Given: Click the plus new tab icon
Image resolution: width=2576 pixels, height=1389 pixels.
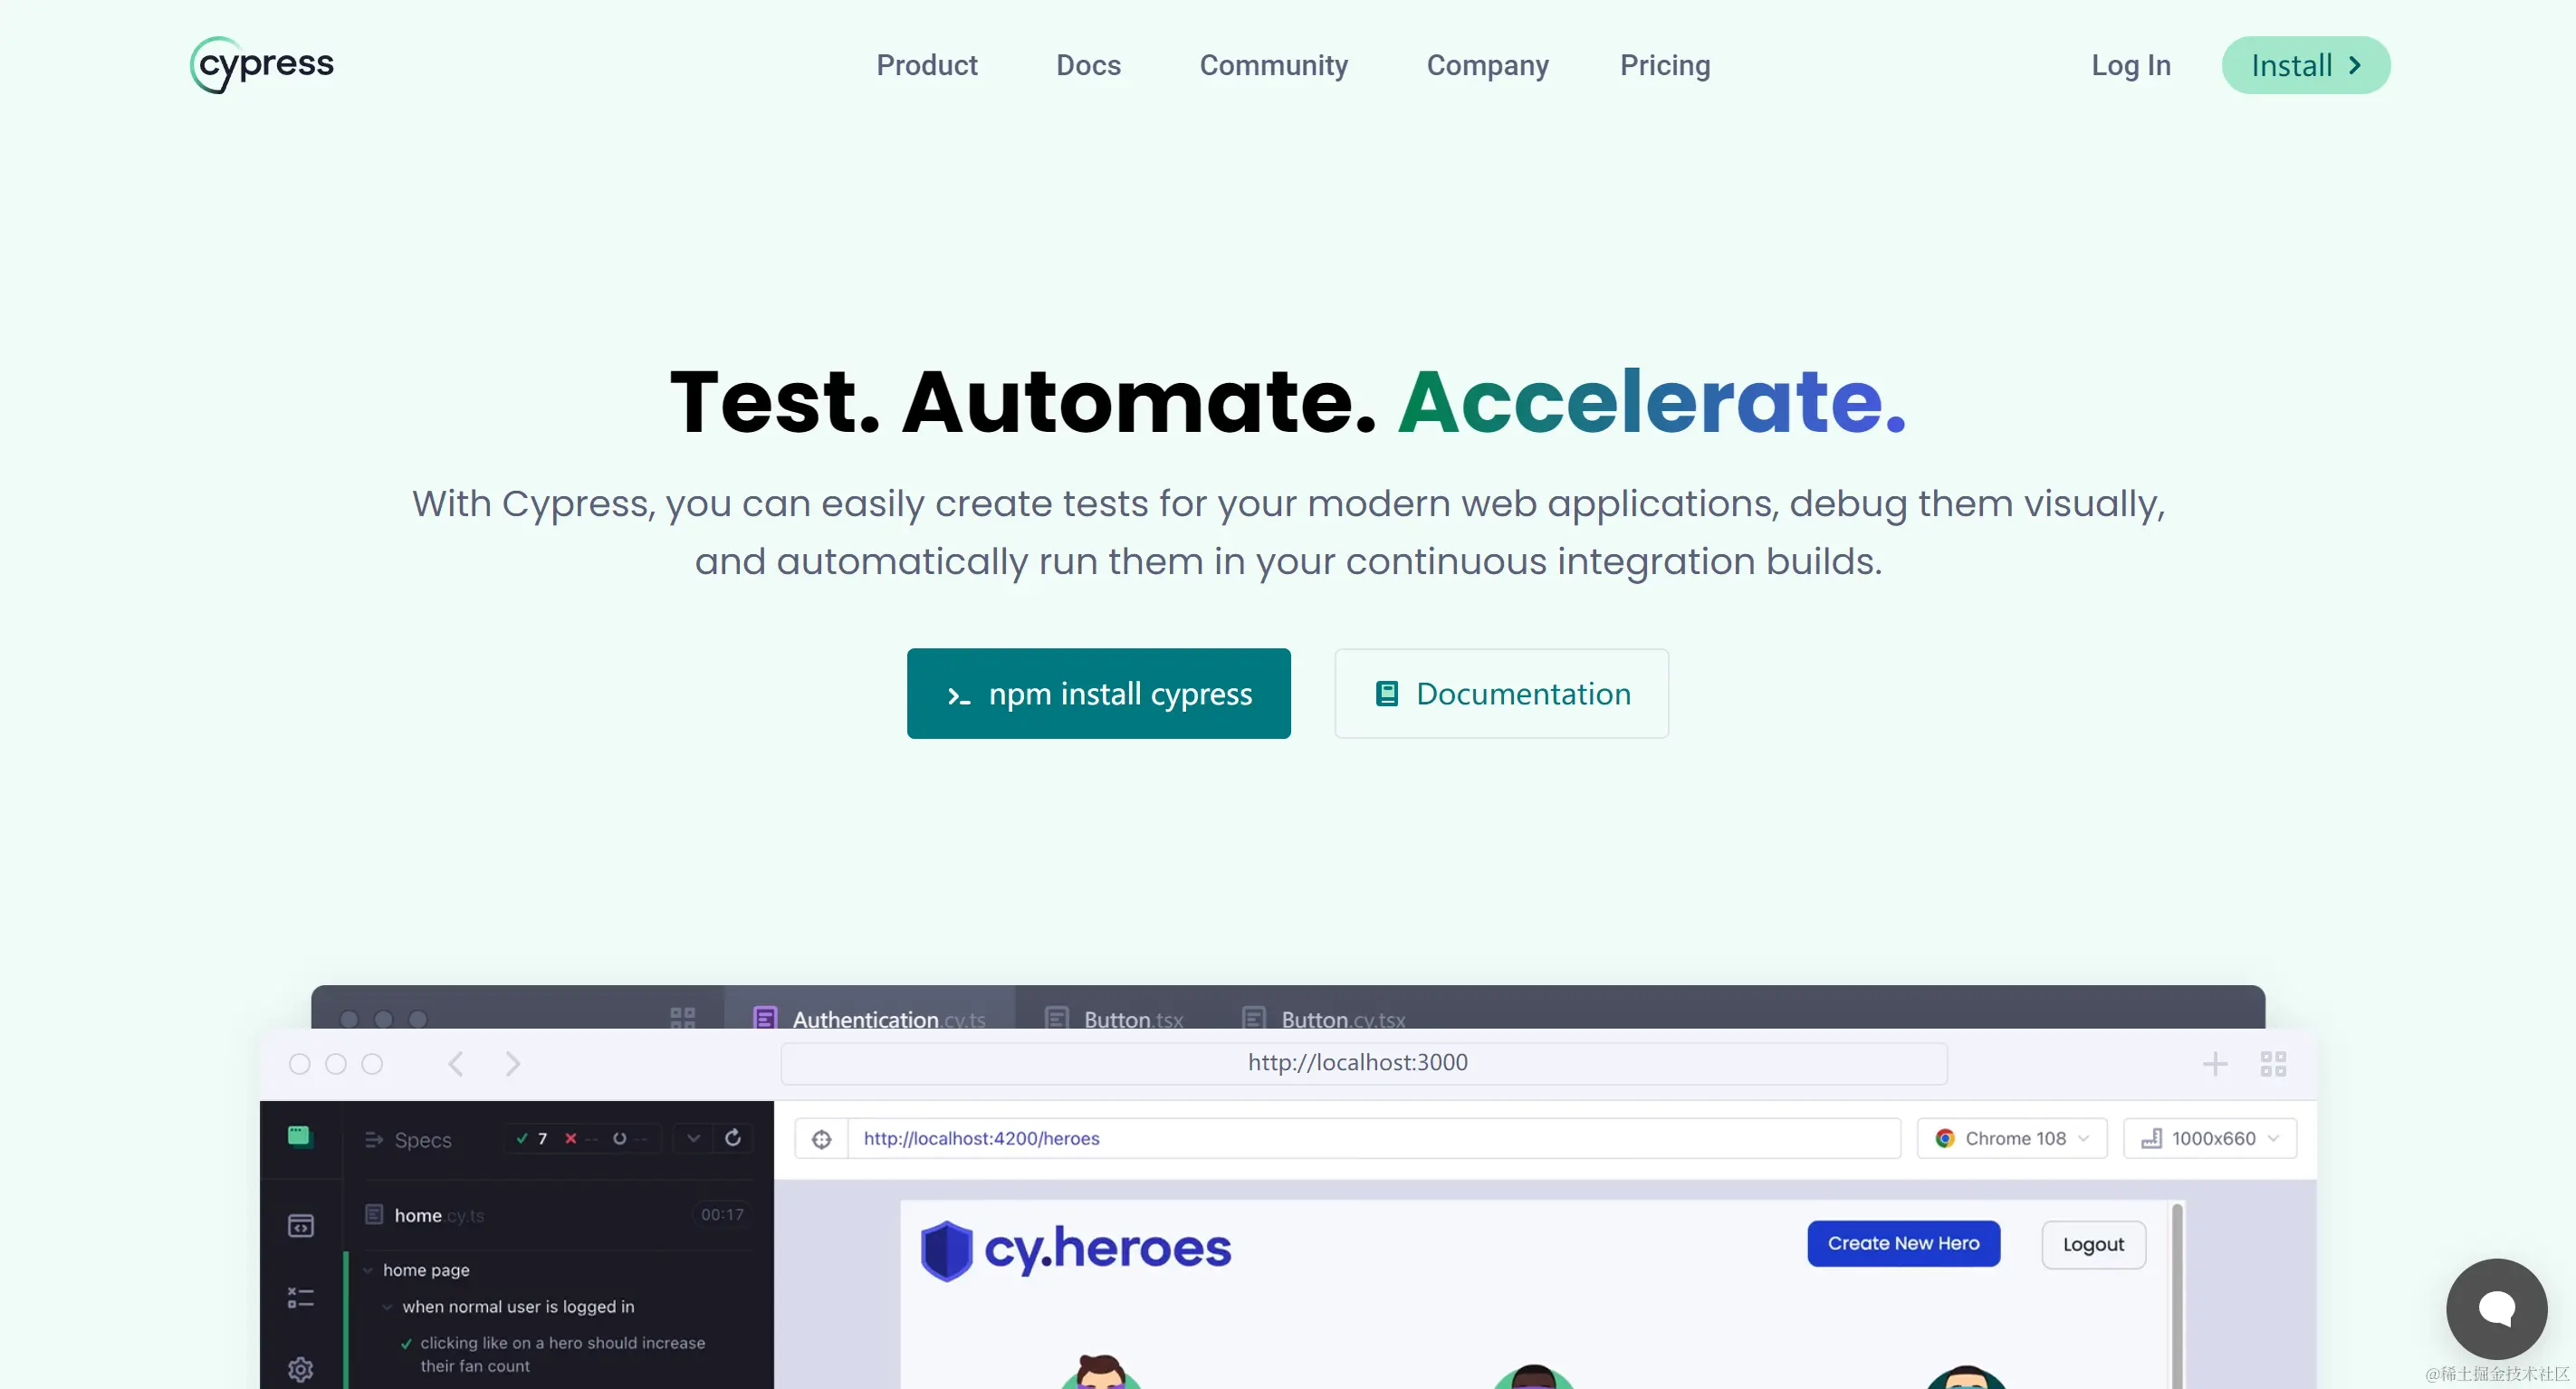Looking at the screenshot, I should click(2215, 1063).
